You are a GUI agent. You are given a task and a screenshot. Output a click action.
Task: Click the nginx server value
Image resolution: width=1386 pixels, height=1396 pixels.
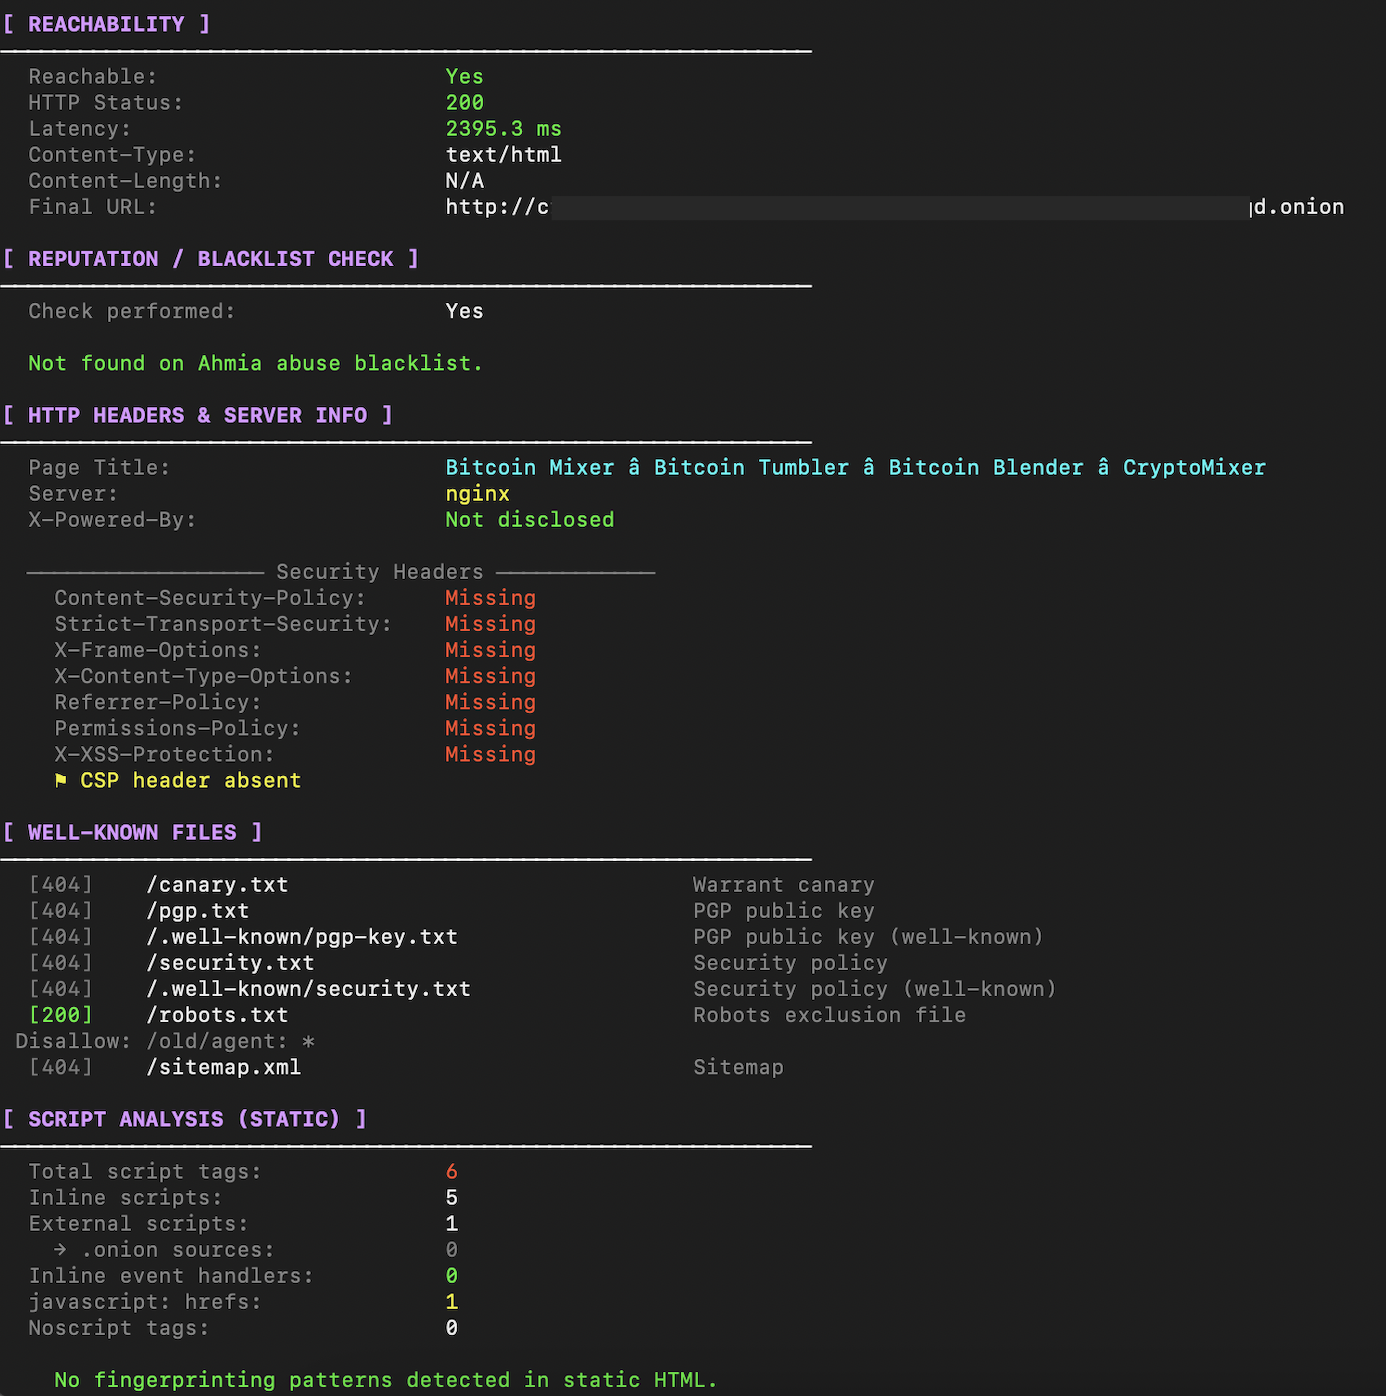pyautogui.click(x=478, y=494)
